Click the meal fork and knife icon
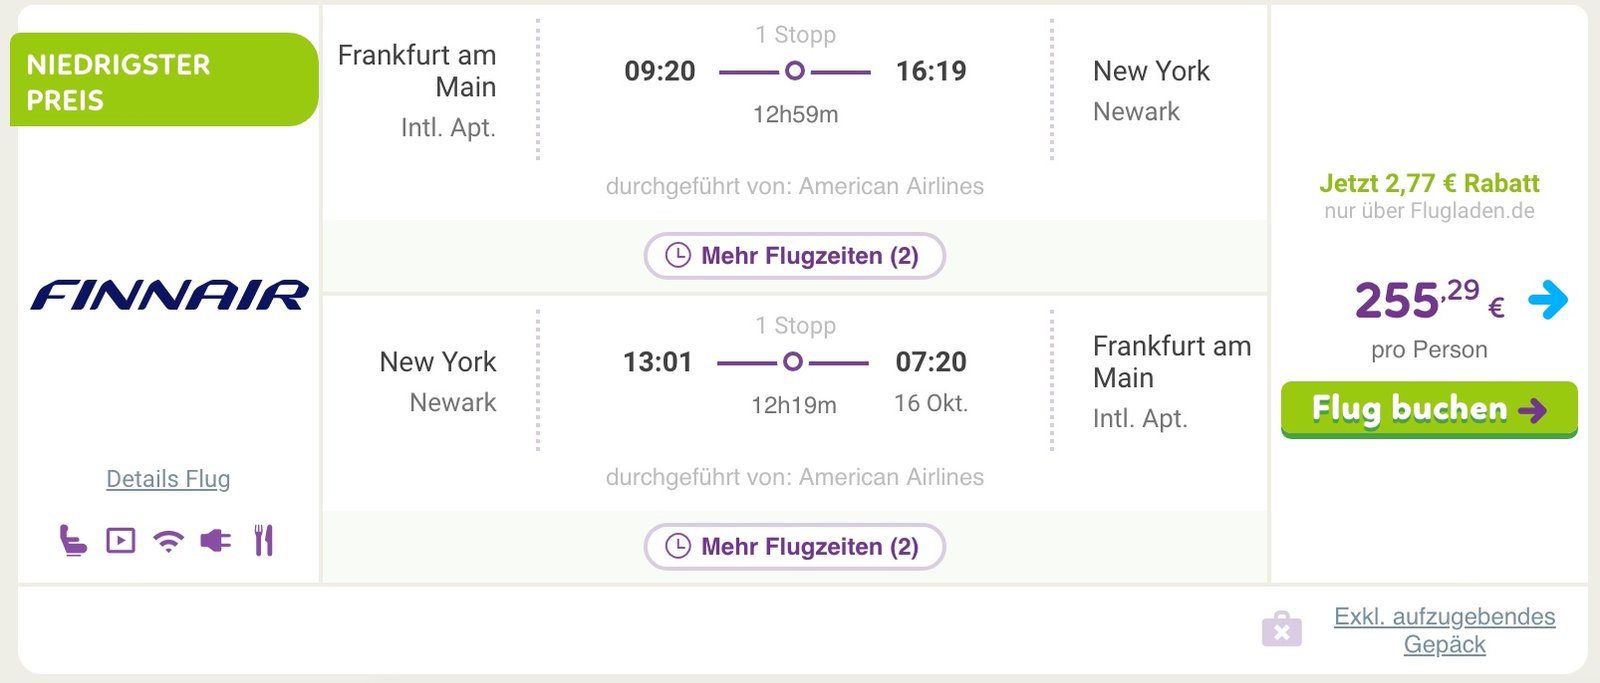 264,541
